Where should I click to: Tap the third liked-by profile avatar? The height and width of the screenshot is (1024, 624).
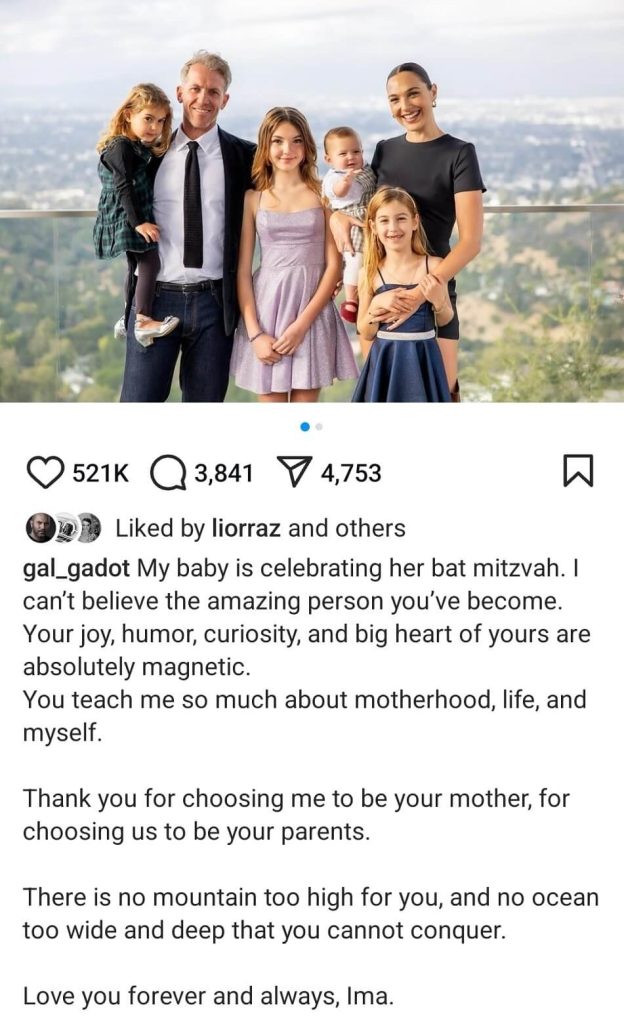(89, 527)
